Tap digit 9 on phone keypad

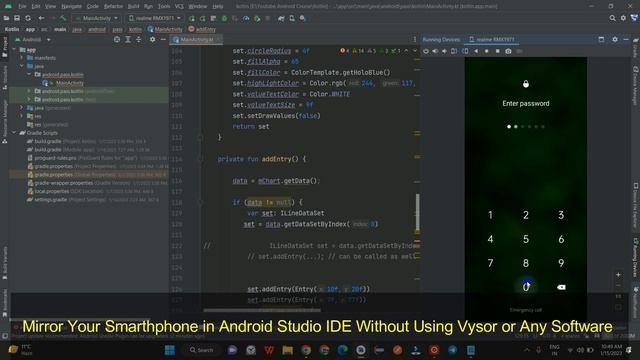click(x=561, y=263)
